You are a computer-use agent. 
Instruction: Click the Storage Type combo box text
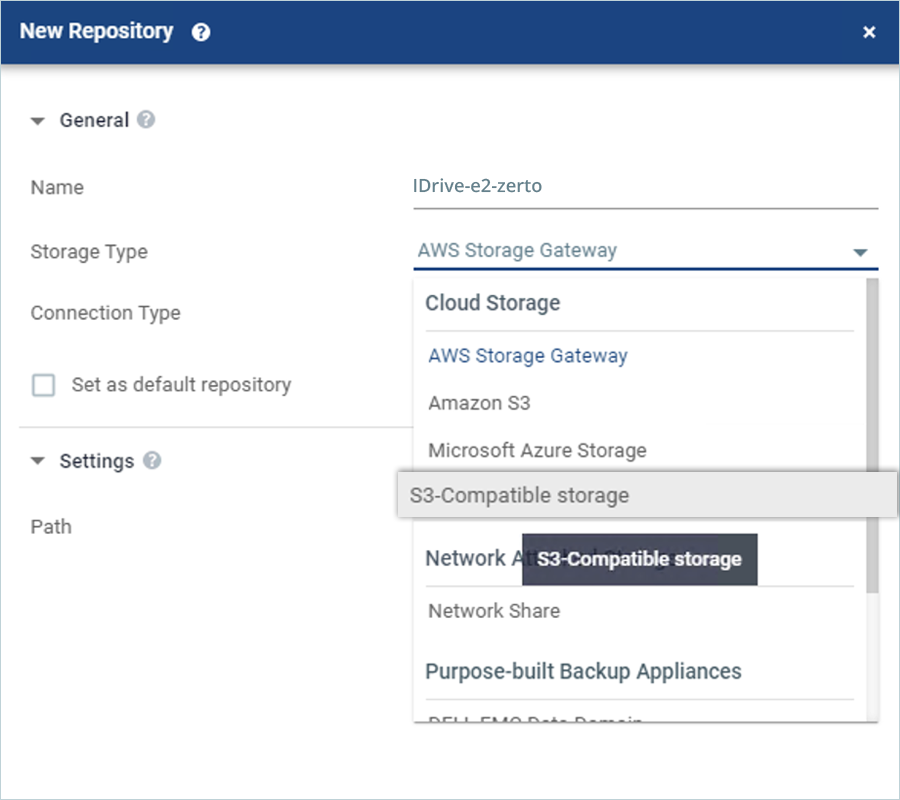point(517,251)
